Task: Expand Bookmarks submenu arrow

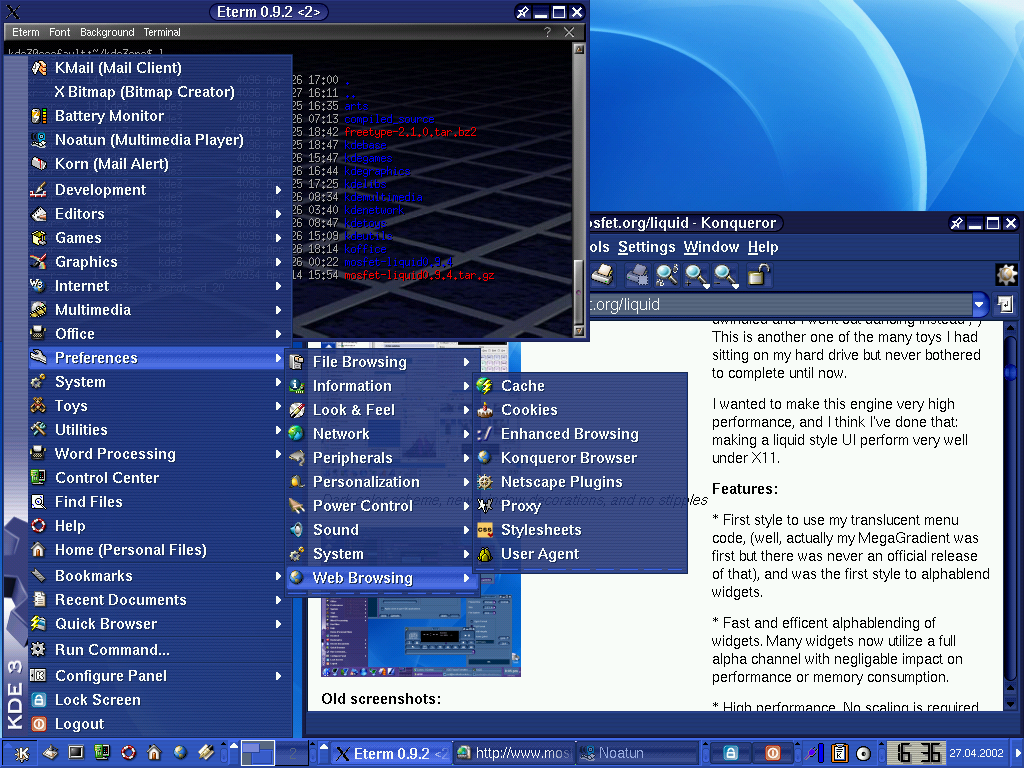Action: (279, 576)
